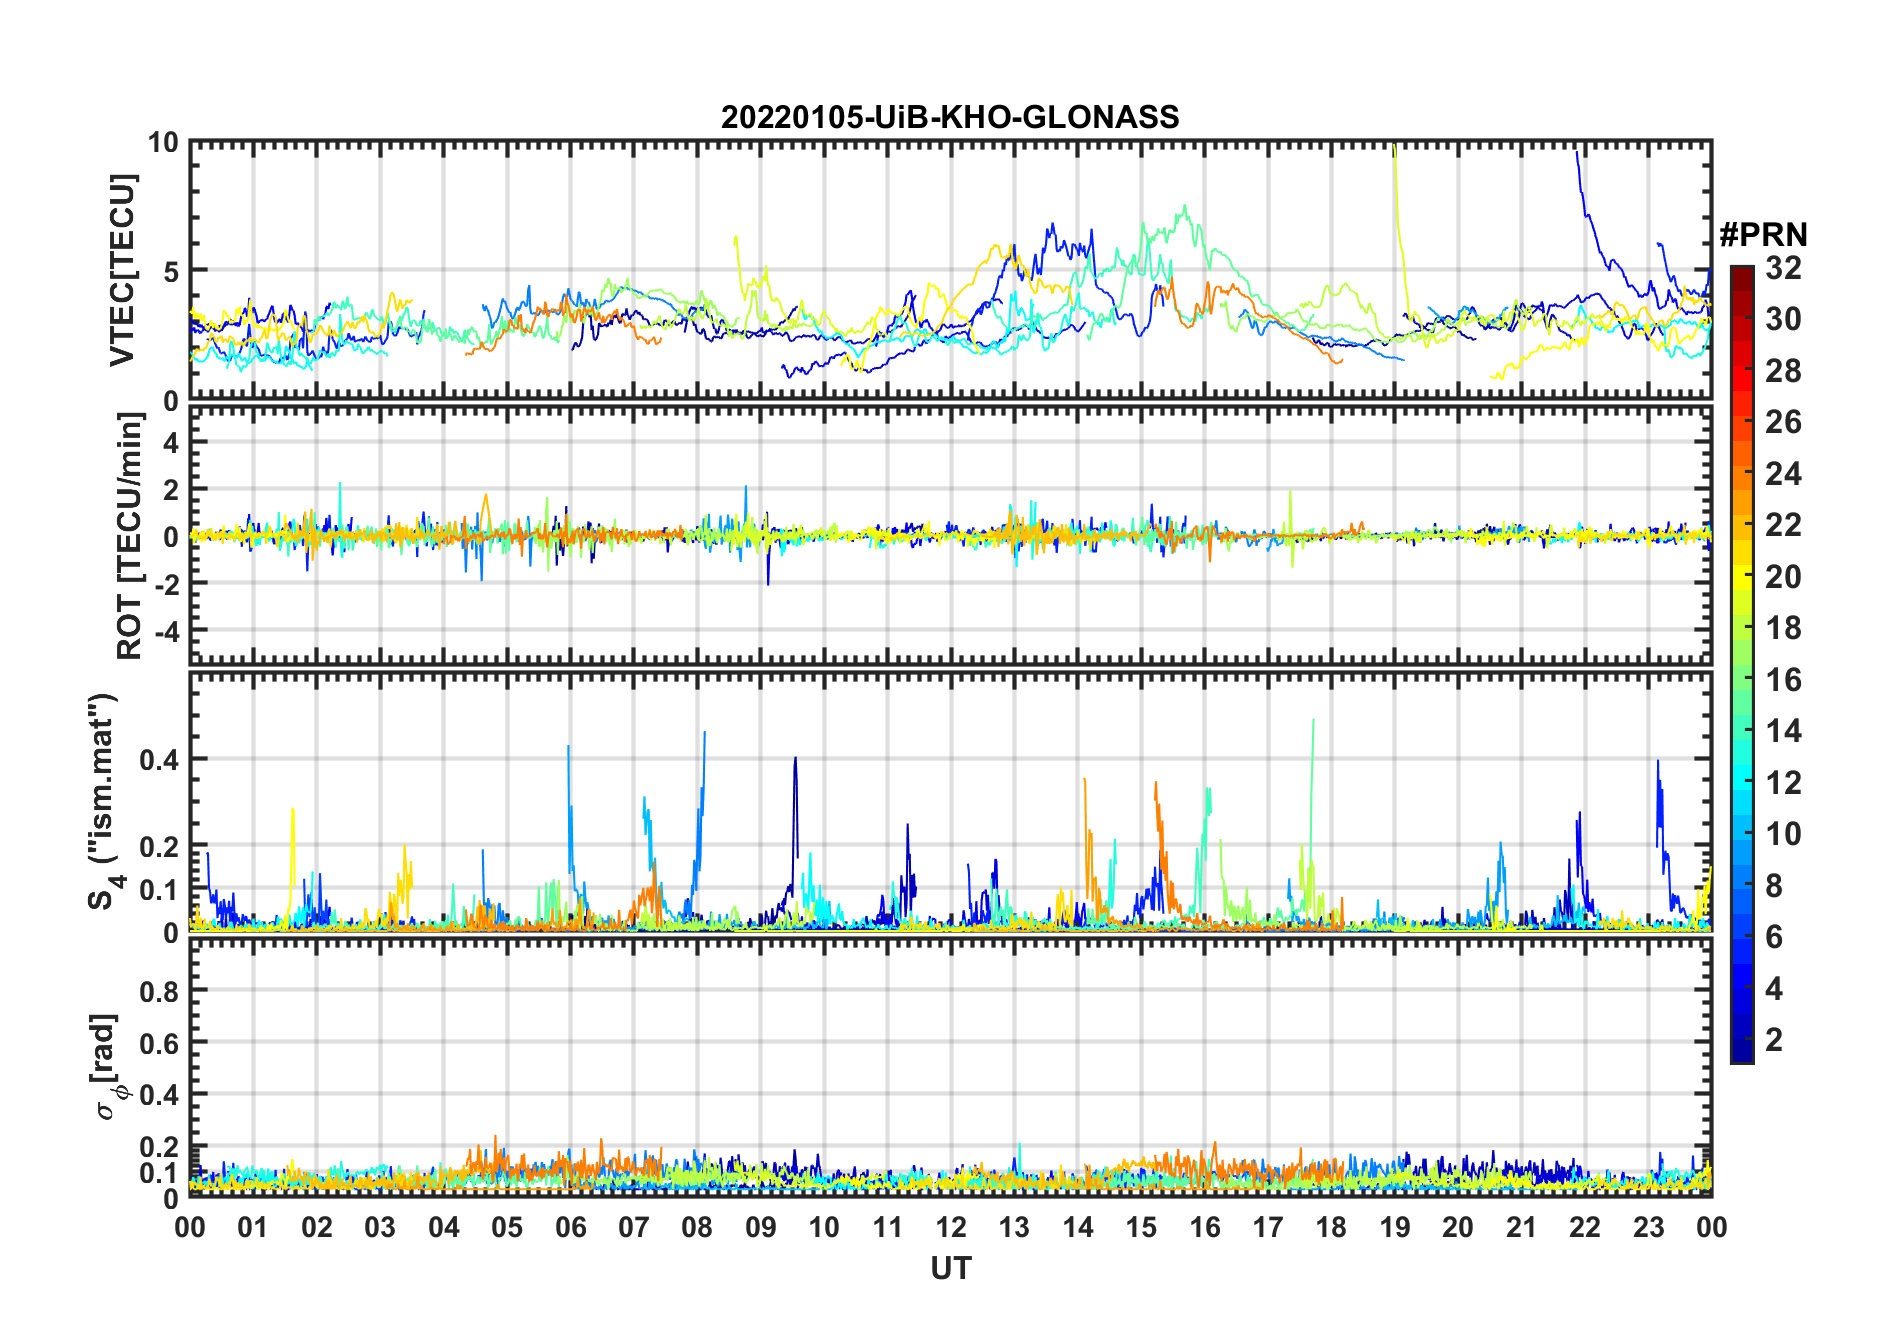The image size is (1902, 1330).
Task: Click colorbar tick label 2
Action: click(x=1774, y=1040)
